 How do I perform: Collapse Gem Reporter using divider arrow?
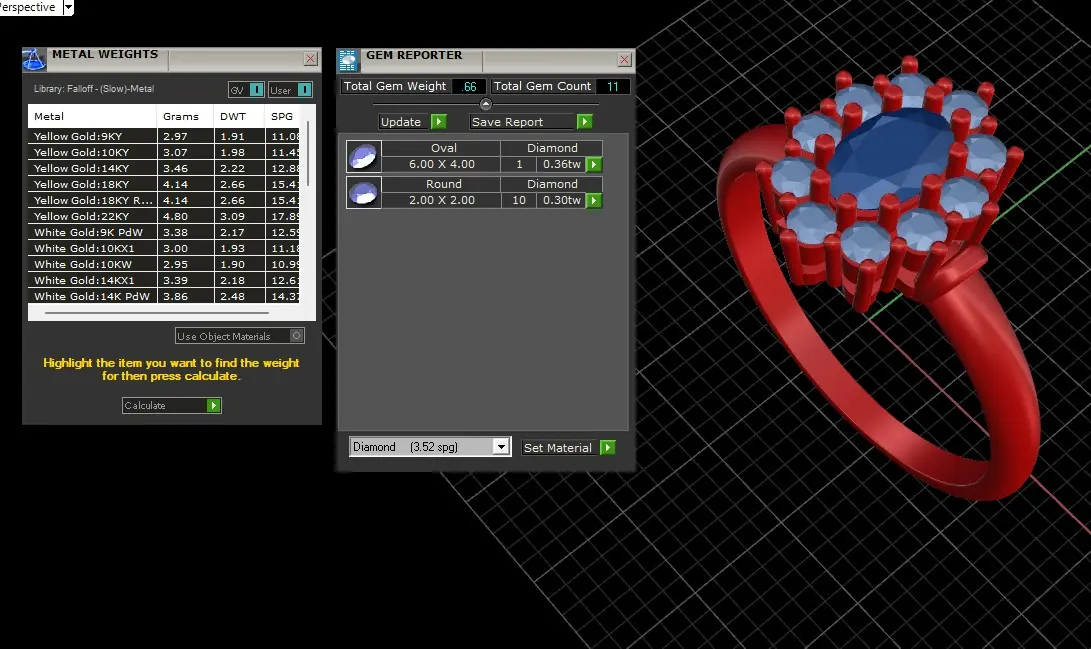click(486, 104)
